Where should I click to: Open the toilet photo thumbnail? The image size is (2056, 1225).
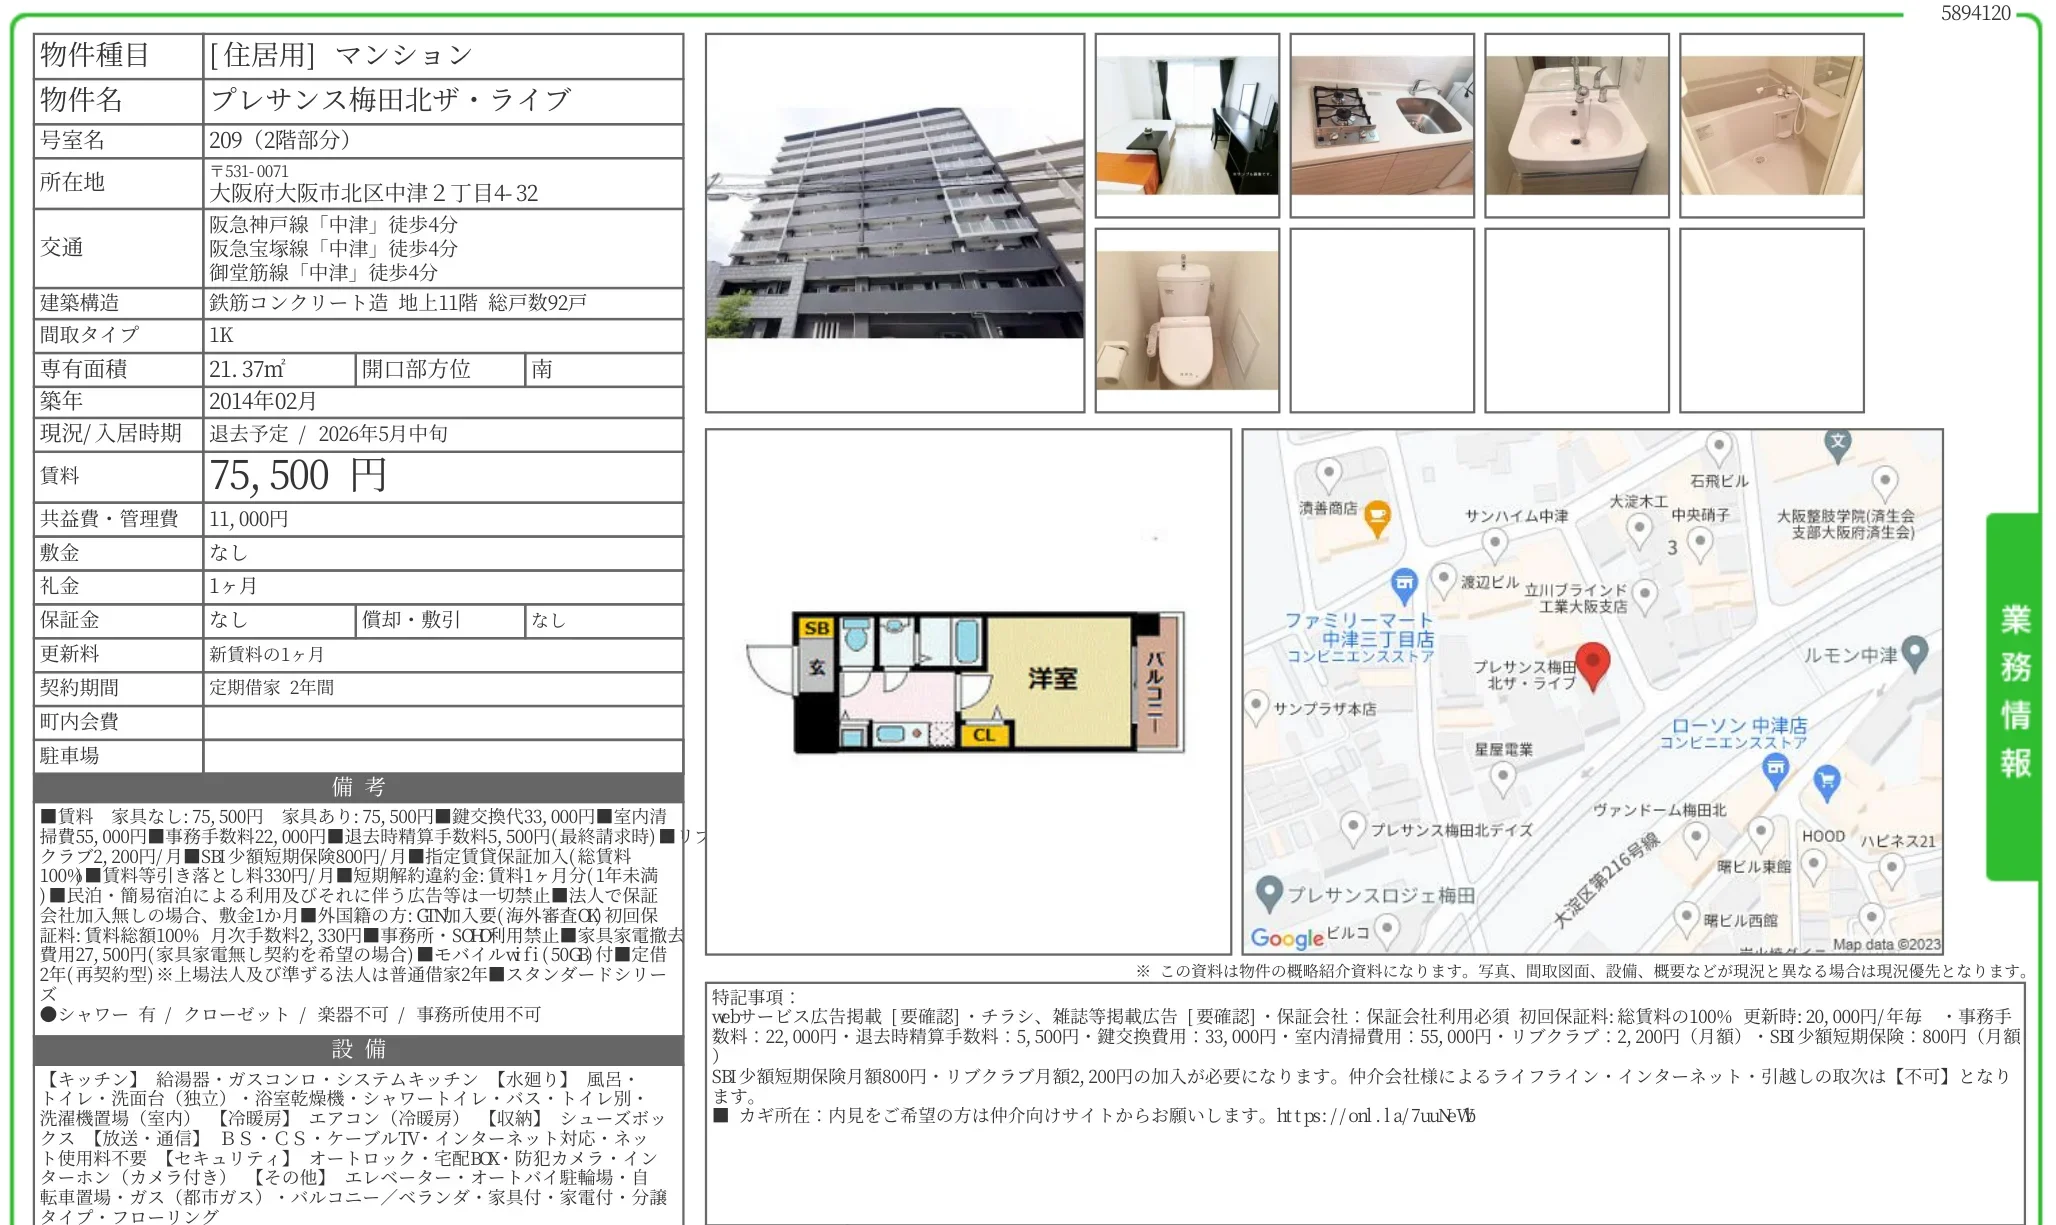tap(1186, 320)
